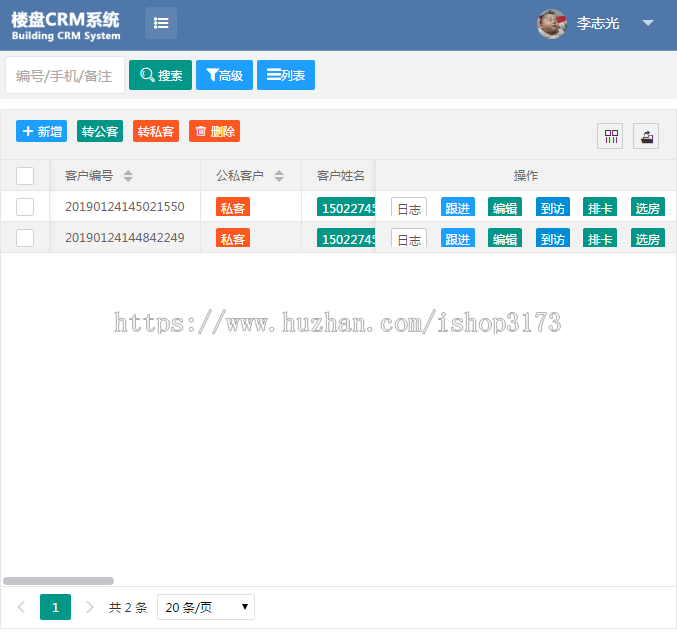Go to next page arrow
Screen dimensions: 677x640
coord(90,607)
